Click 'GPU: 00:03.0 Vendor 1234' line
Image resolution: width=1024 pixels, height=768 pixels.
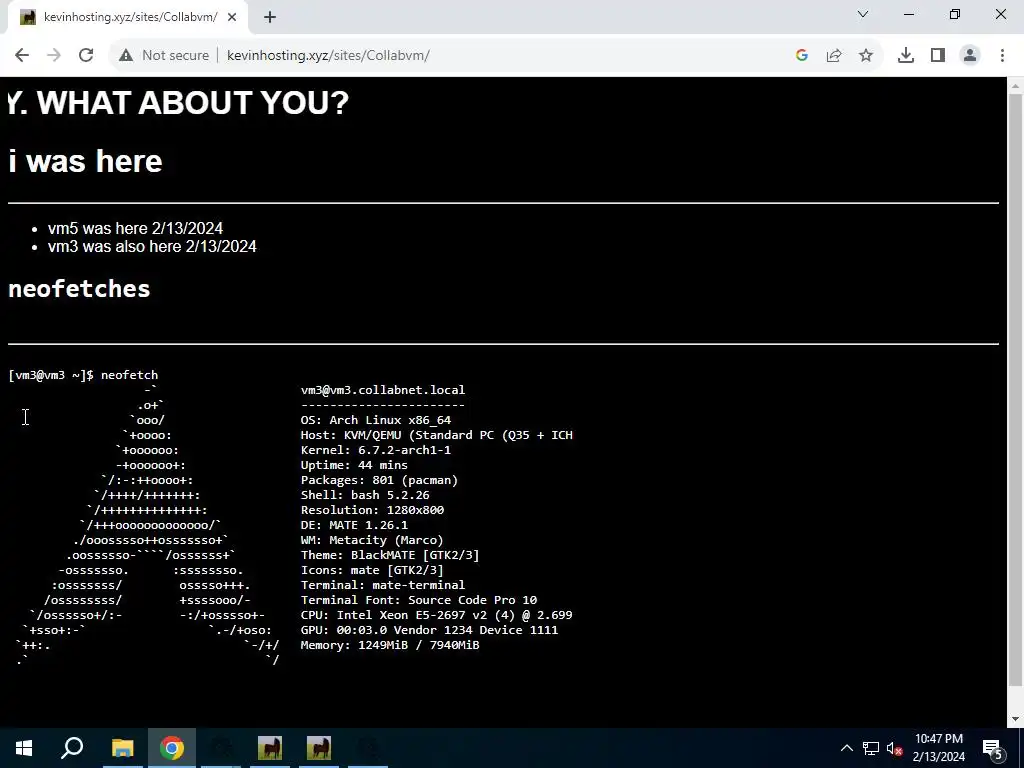429,630
